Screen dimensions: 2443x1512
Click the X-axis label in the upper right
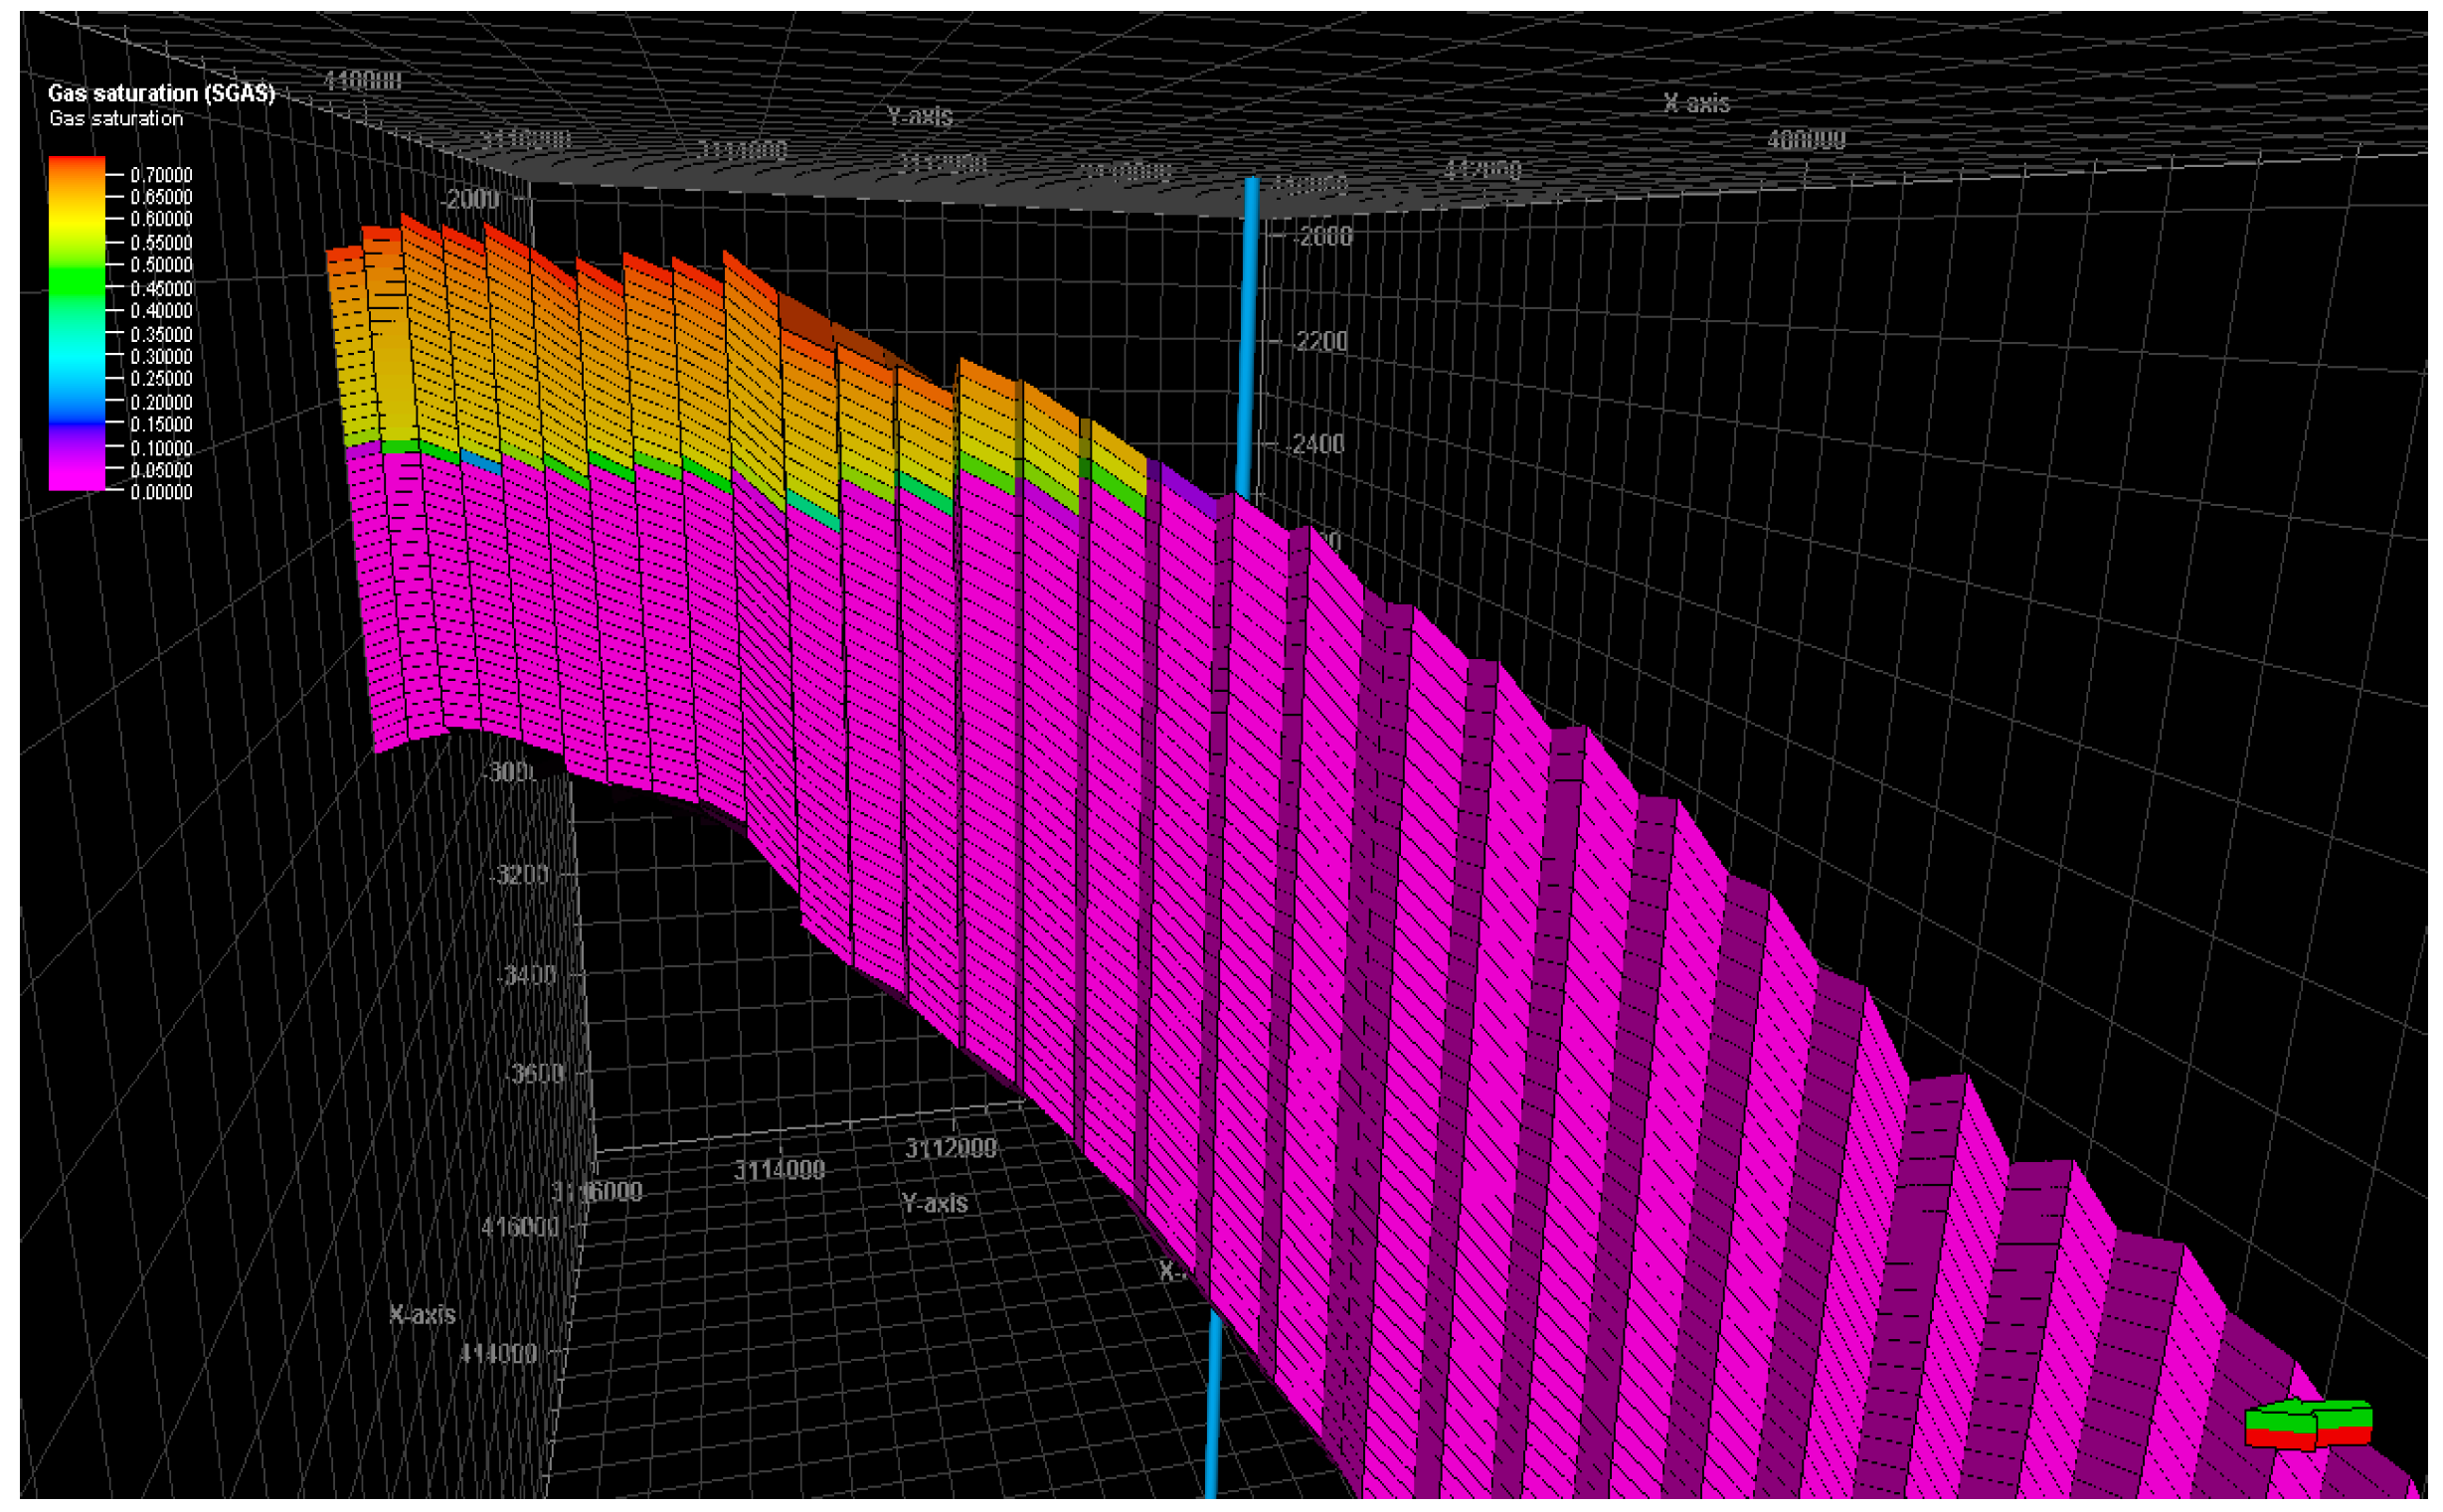click(x=1696, y=103)
